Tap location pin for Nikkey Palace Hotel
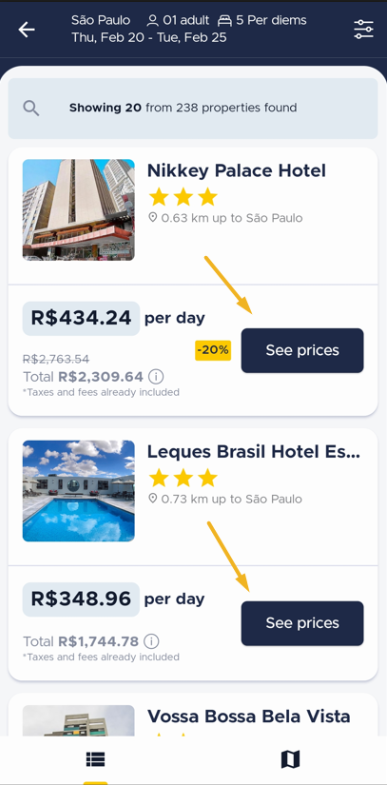Viewport: 387px width, 785px height. coord(153,218)
